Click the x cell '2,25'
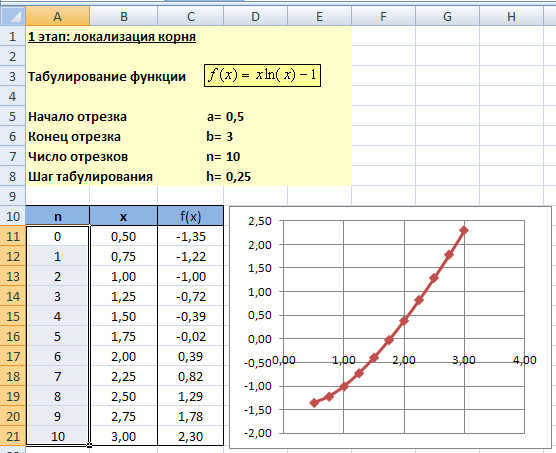This screenshot has width=556, height=453. [x=123, y=376]
